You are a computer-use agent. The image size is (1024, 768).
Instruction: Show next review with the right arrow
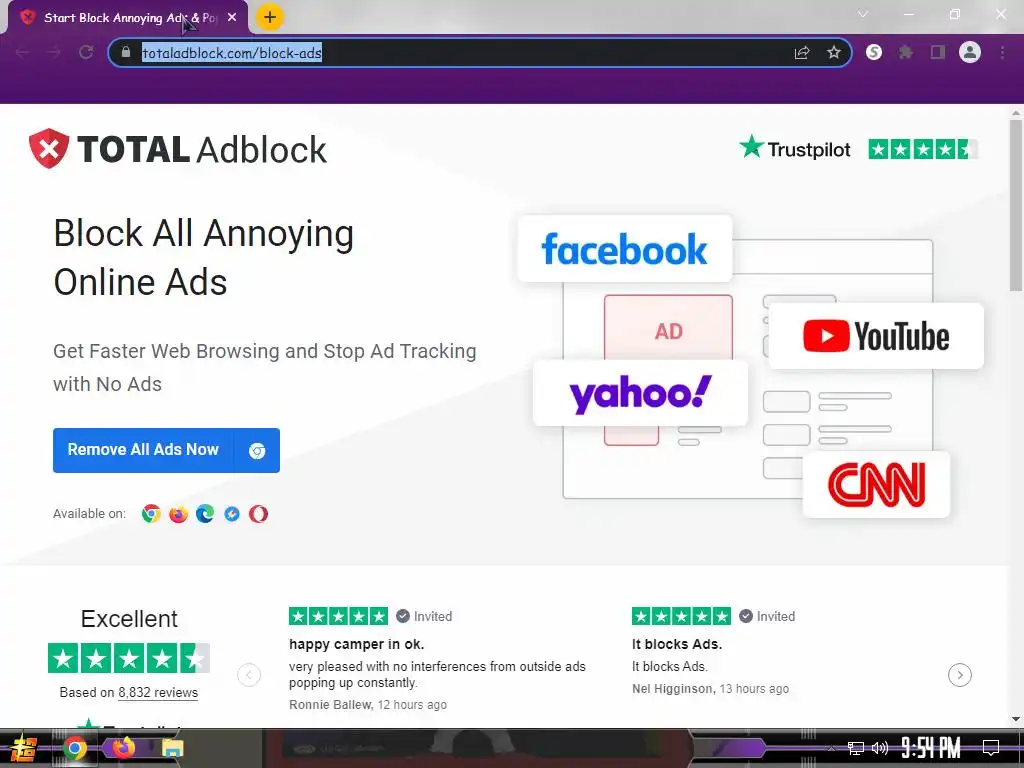(960, 675)
